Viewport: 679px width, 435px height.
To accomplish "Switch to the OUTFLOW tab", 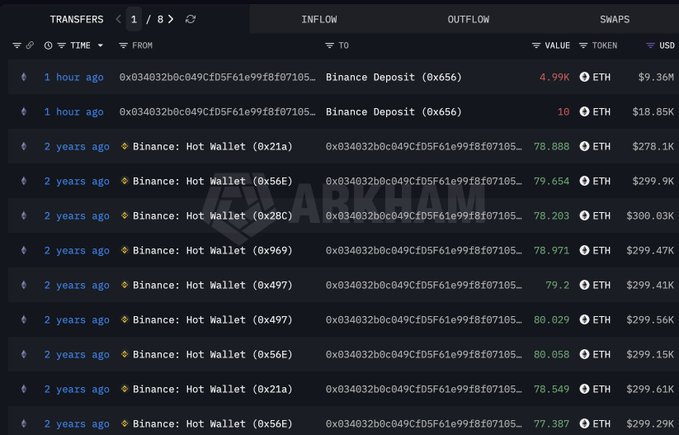I will 468,19.
